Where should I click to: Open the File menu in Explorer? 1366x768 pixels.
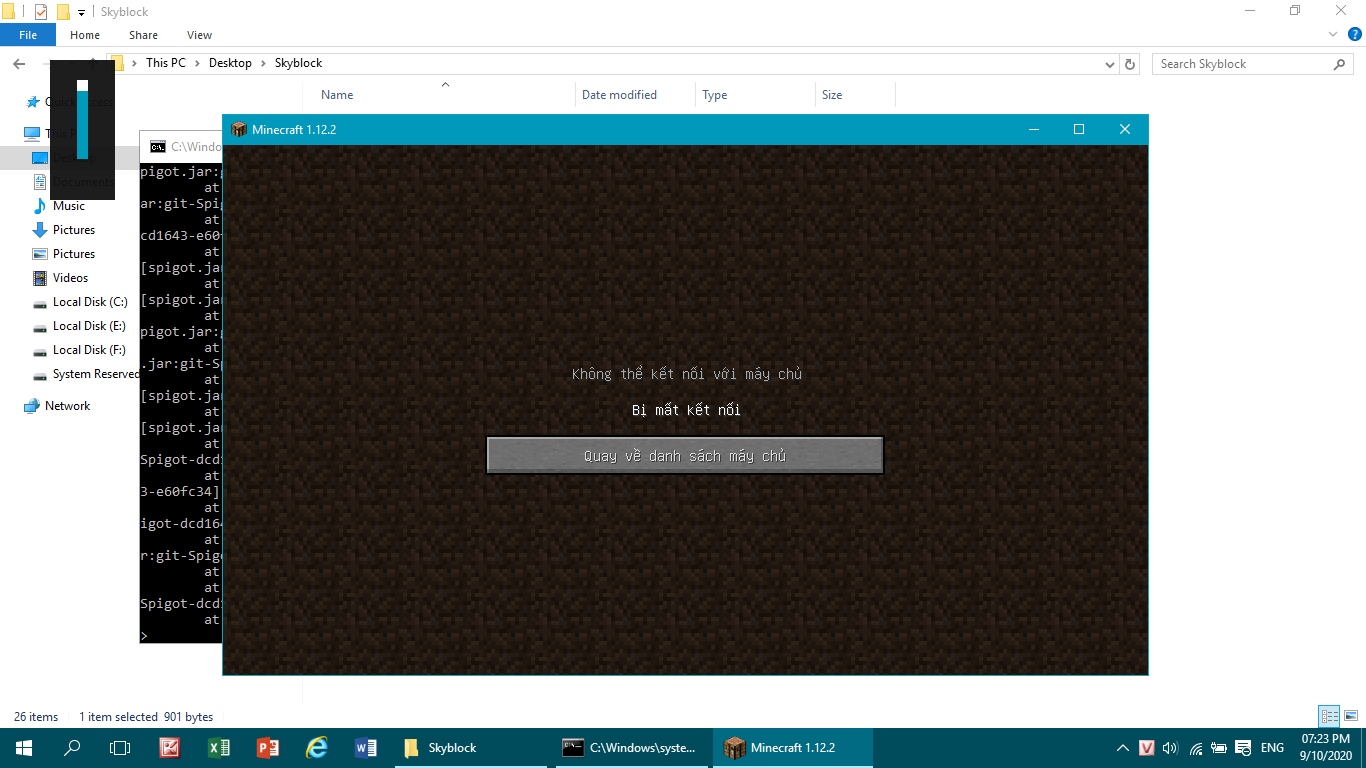(28, 35)
